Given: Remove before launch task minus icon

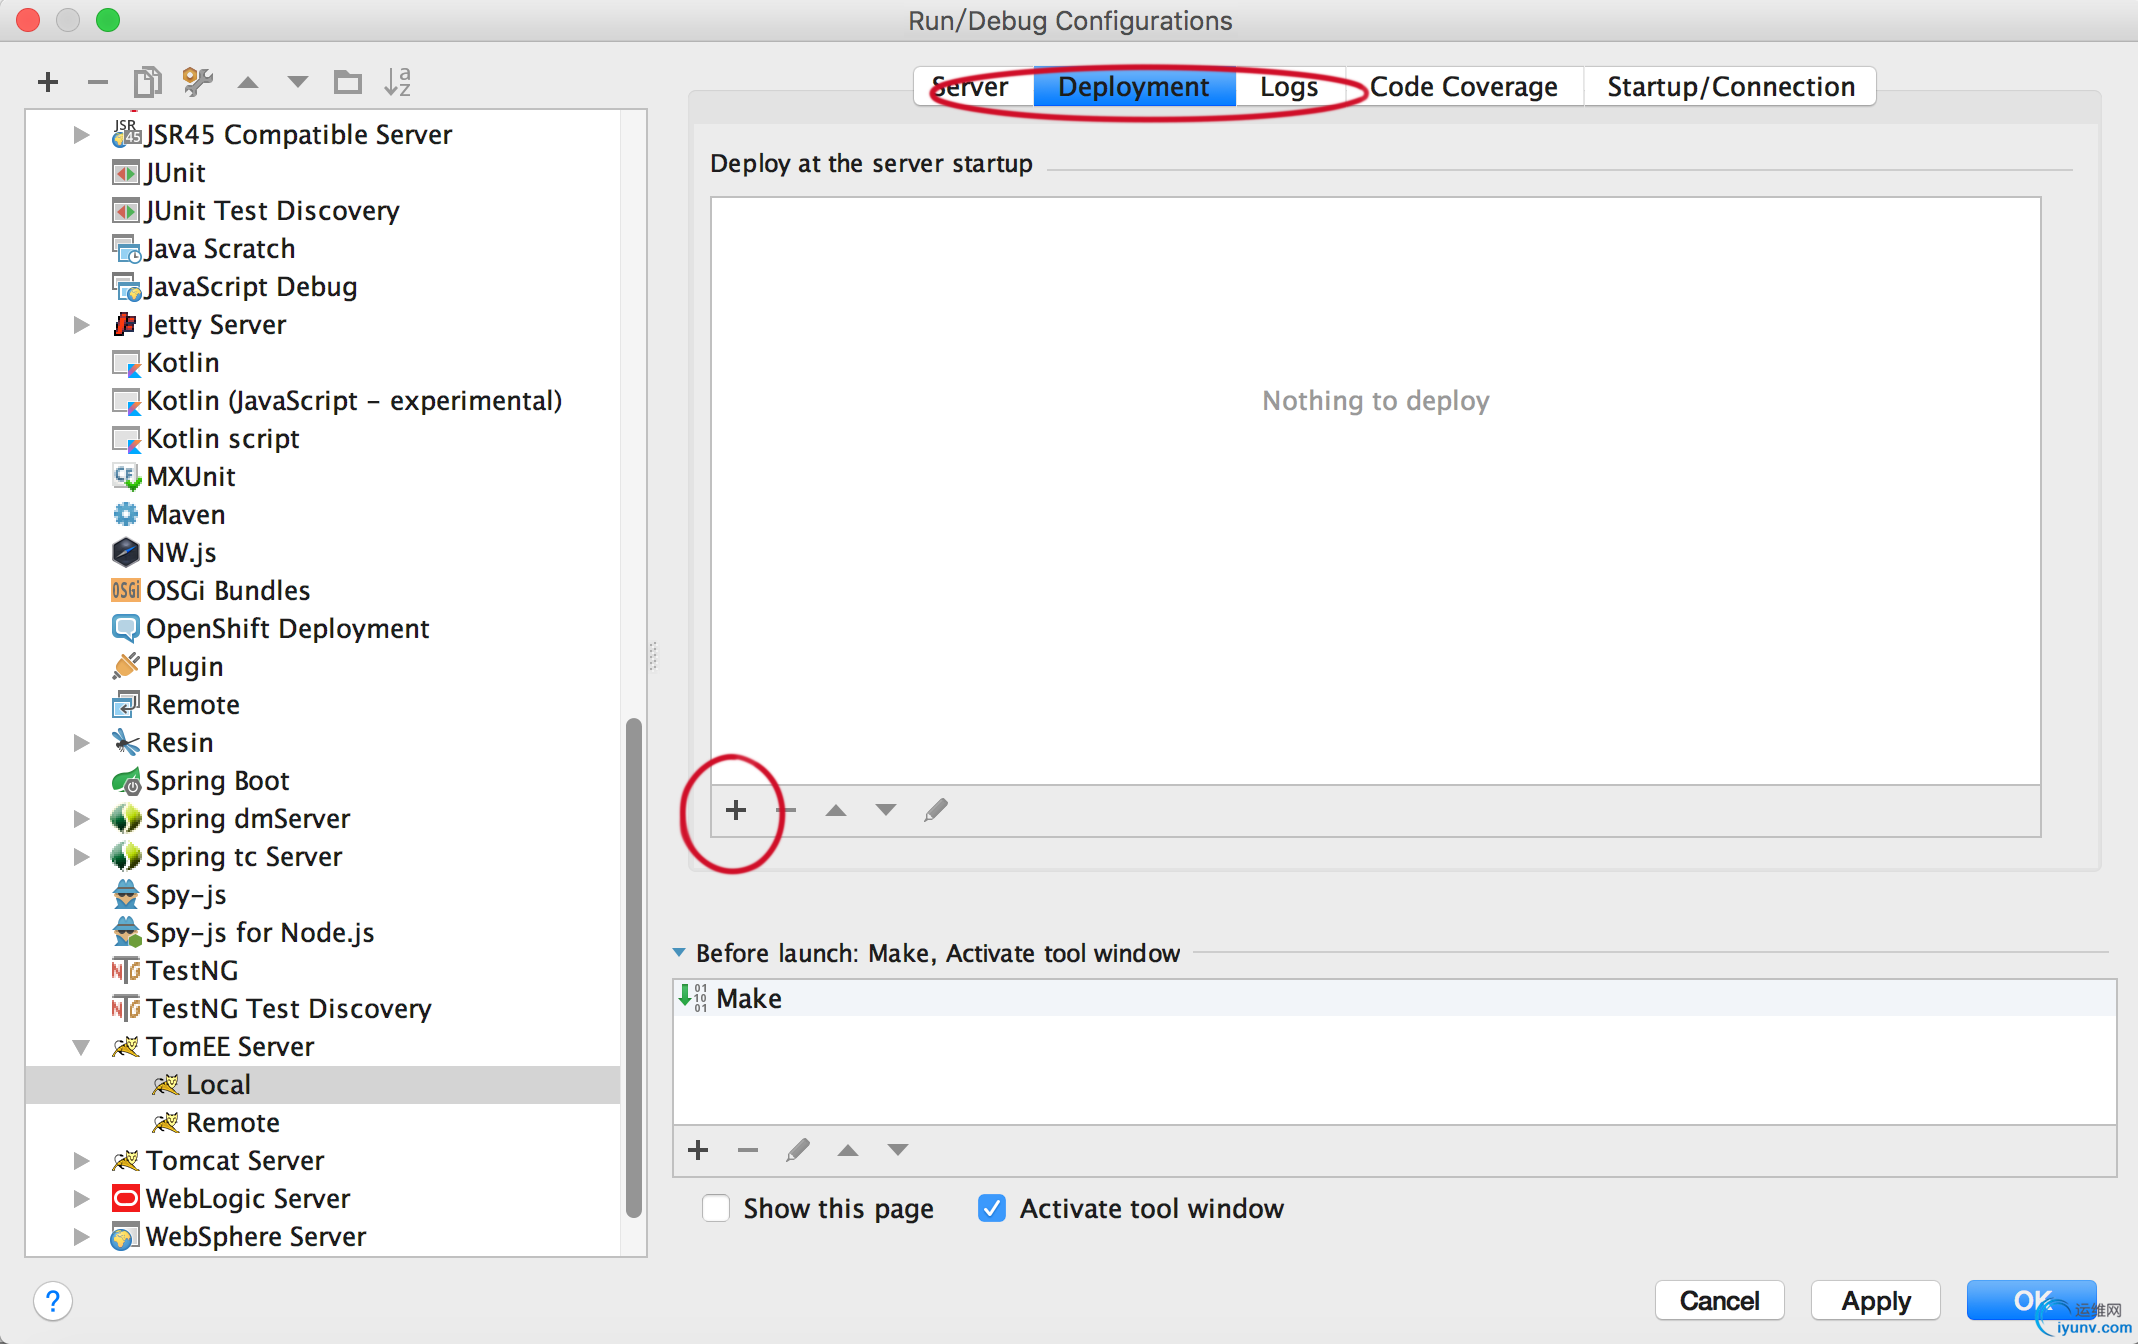Looking at the screenshot, I should tap(748, 1150).
